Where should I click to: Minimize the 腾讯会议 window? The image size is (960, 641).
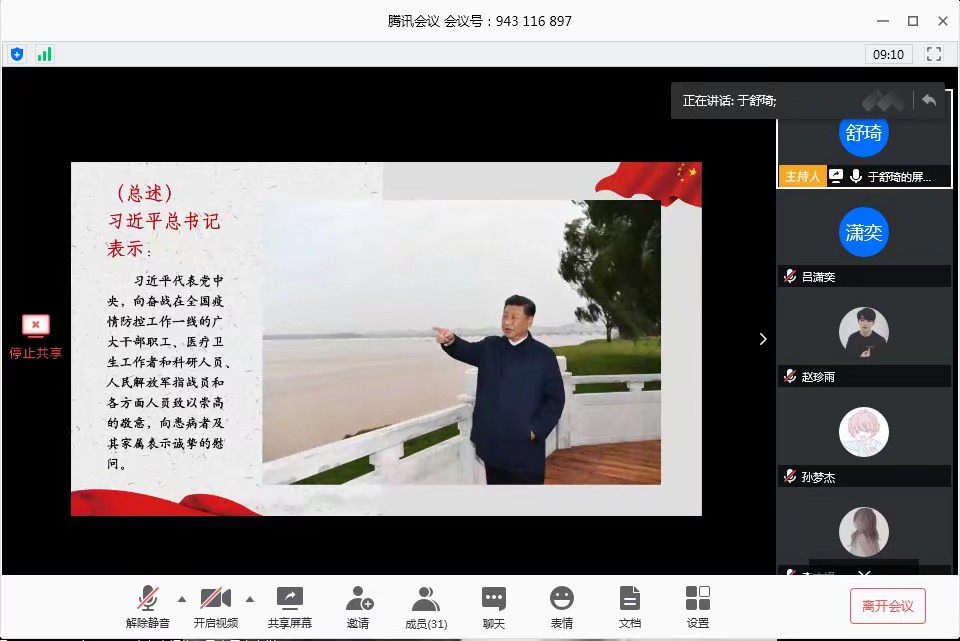pos(883,21)
